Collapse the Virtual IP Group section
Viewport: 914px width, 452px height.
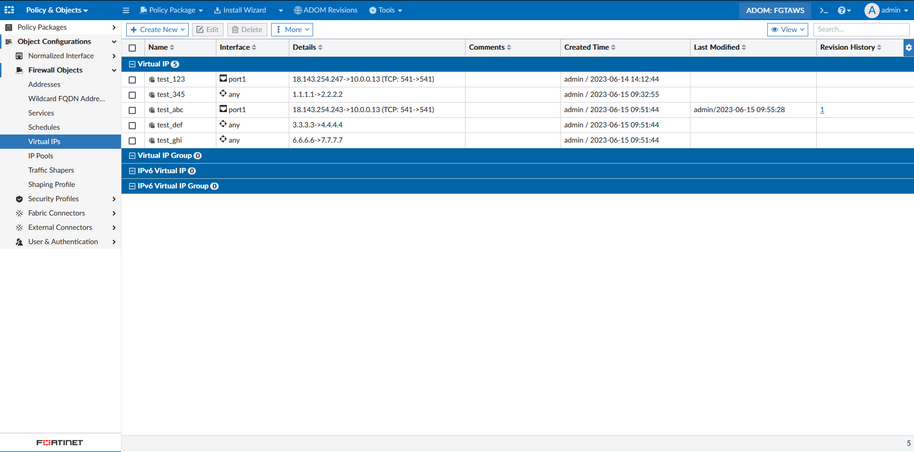pyautogui.click(x=132, y=156)
